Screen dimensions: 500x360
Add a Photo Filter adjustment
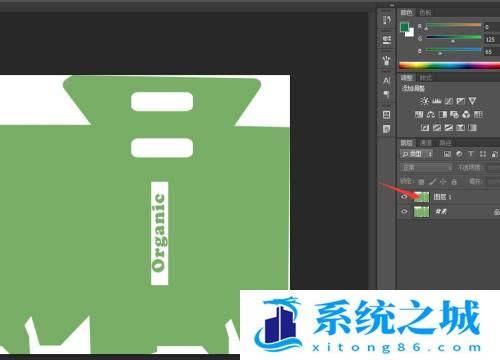[x=454, y=114]
